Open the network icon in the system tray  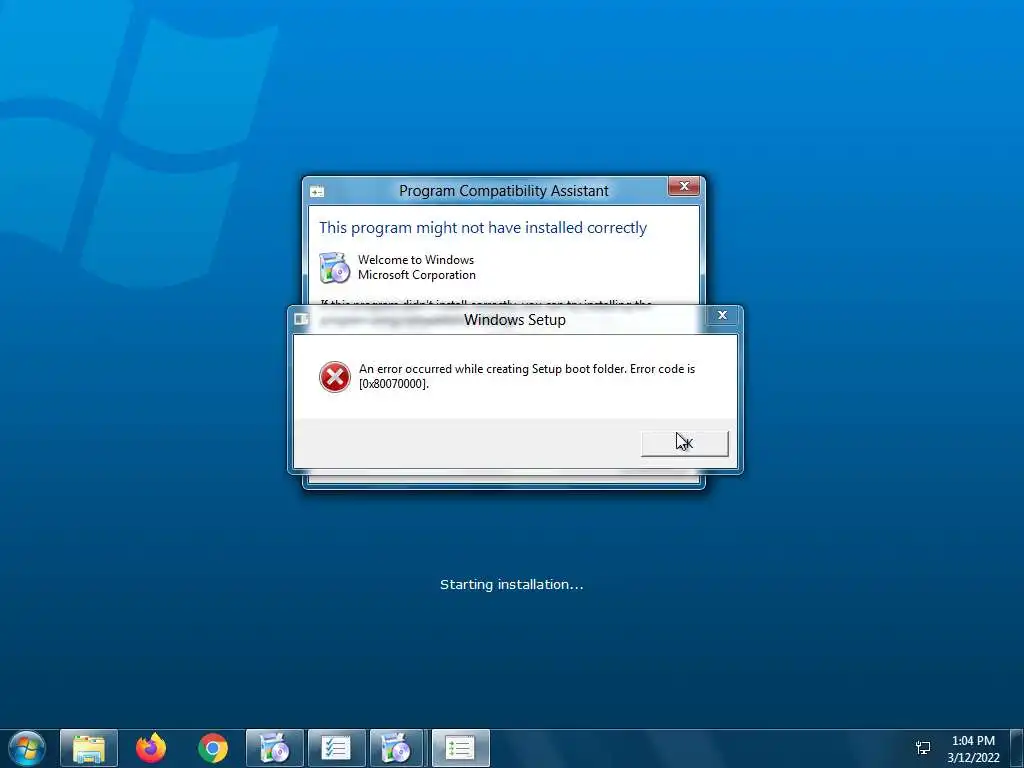[923, 748]
